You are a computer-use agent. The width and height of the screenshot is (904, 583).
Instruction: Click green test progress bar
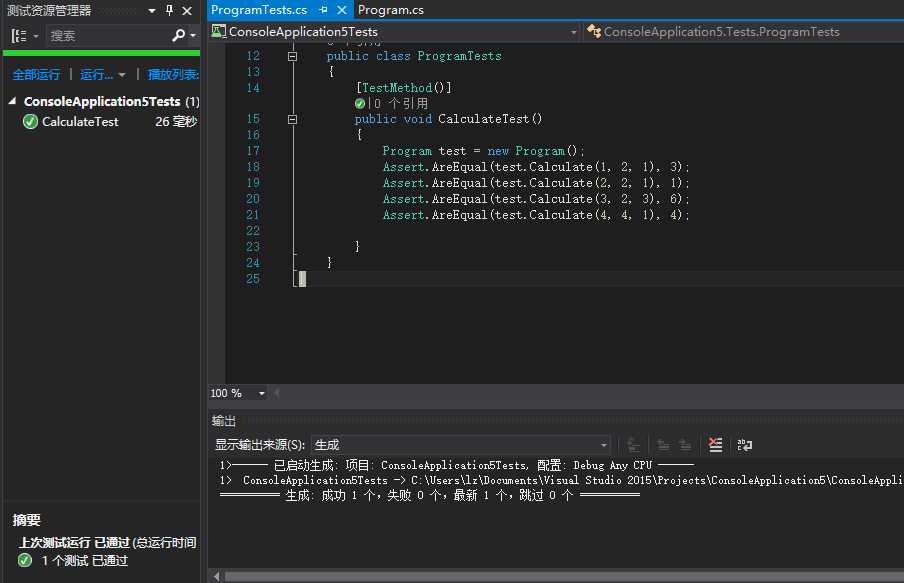click(101, 53)
